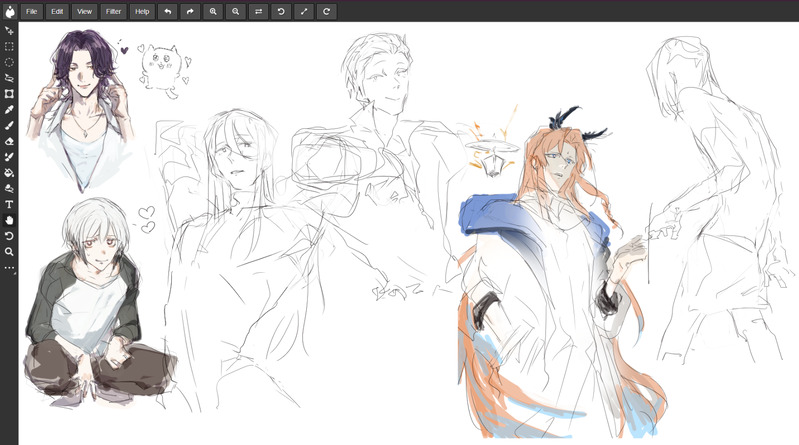The width and height of the screenshot is (799, 445).
Task: Open the View menu
Action: [x=85, y=11]
